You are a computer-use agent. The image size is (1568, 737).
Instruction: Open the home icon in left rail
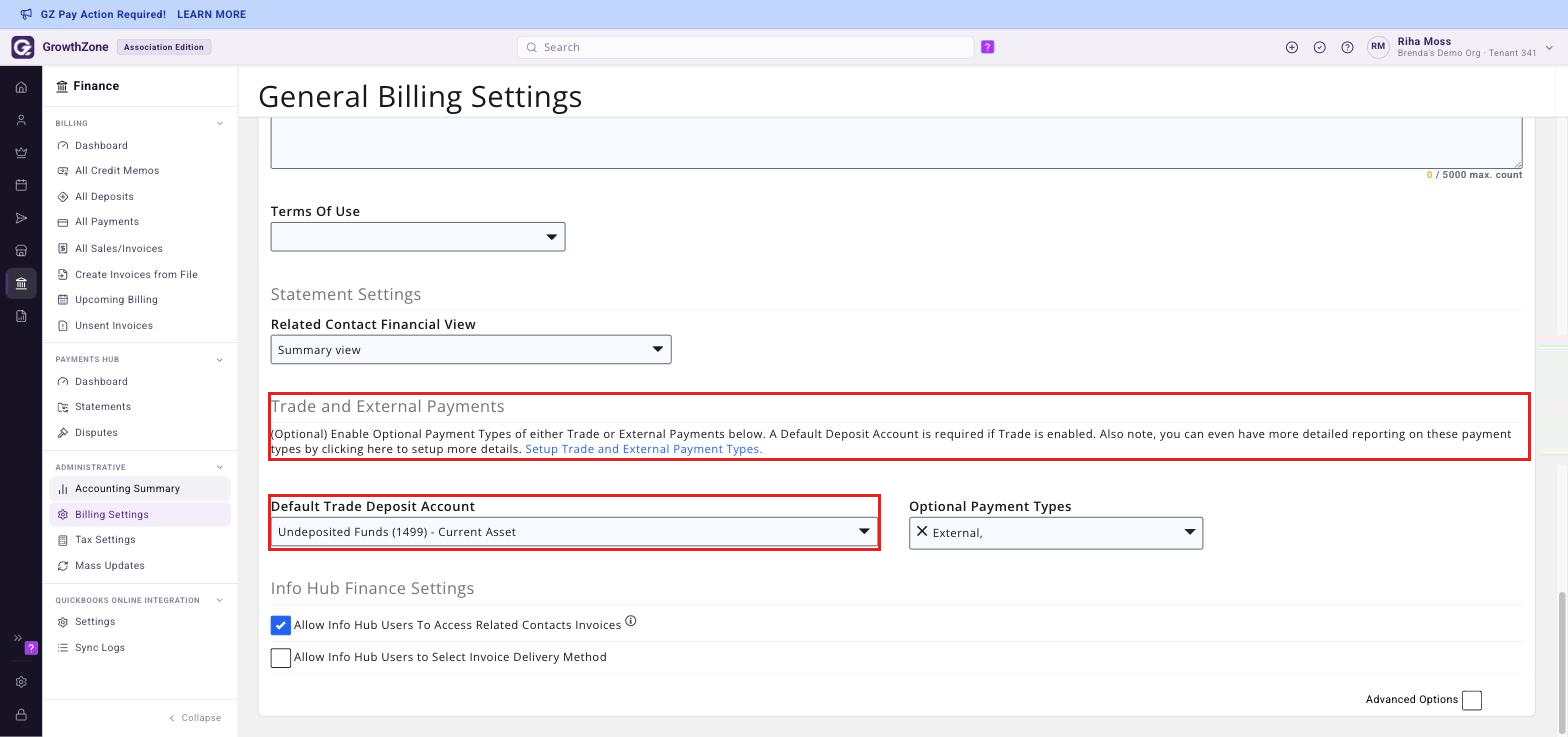tap(21, 88)
